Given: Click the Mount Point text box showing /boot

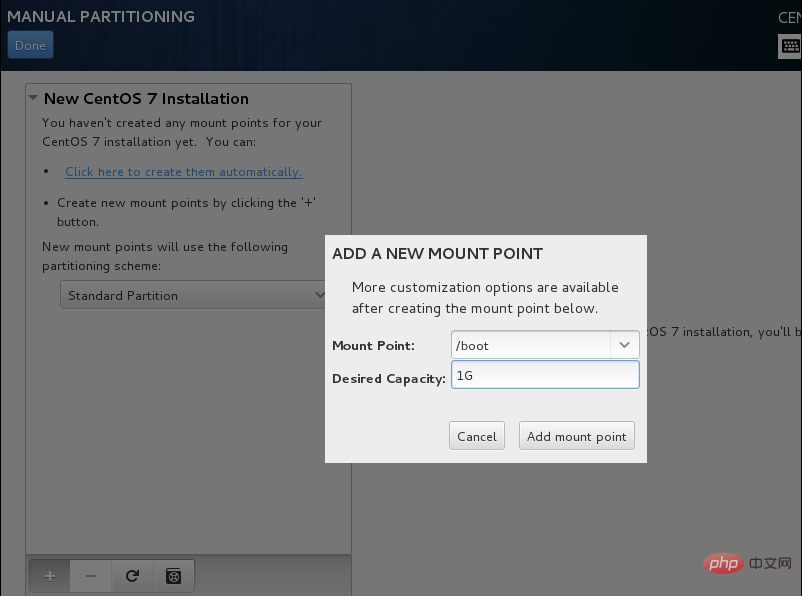Looking at the screenshot, I should pyautogui.click(x=531, y=345).
